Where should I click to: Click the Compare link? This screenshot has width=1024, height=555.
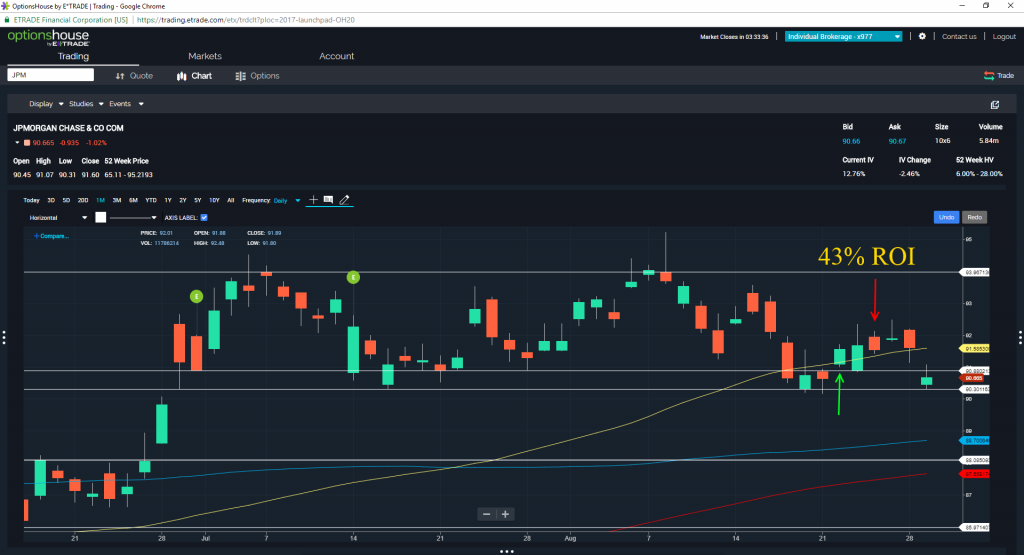click(52, 236)
